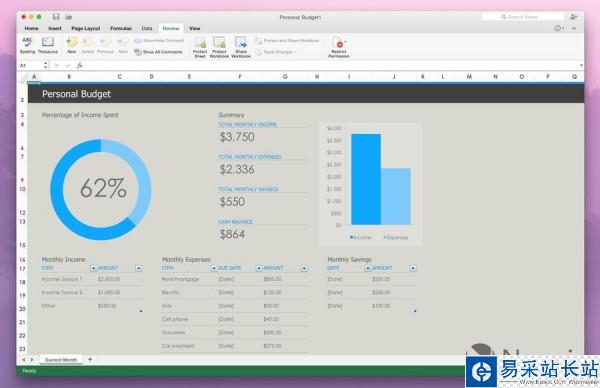Open the Monthly Expenses DUE DATE filter dropdown
The height and width of the screenshot is (388, 600).
click(x=259, y=268)
